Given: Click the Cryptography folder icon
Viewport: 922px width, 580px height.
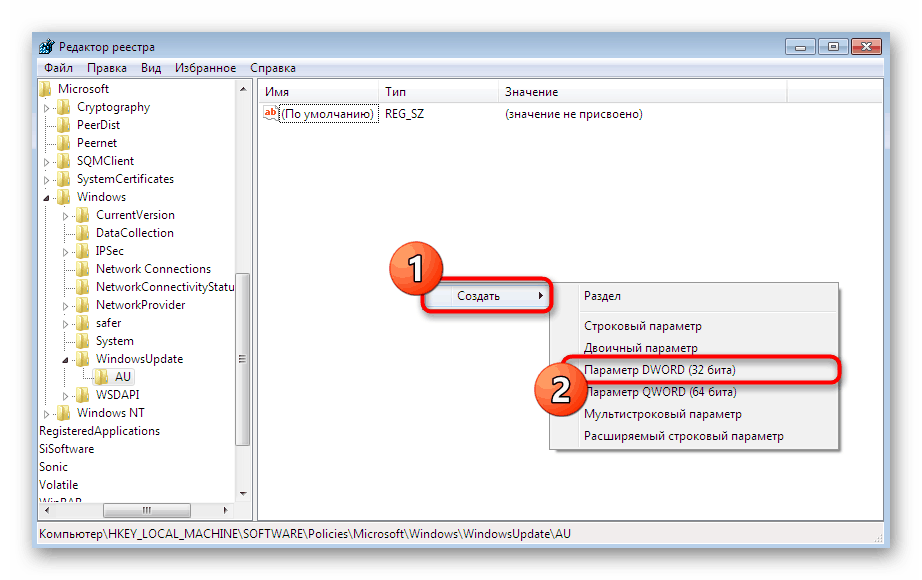Looking at the screenshot, I should pyautogui.click(x=64, y=107).
